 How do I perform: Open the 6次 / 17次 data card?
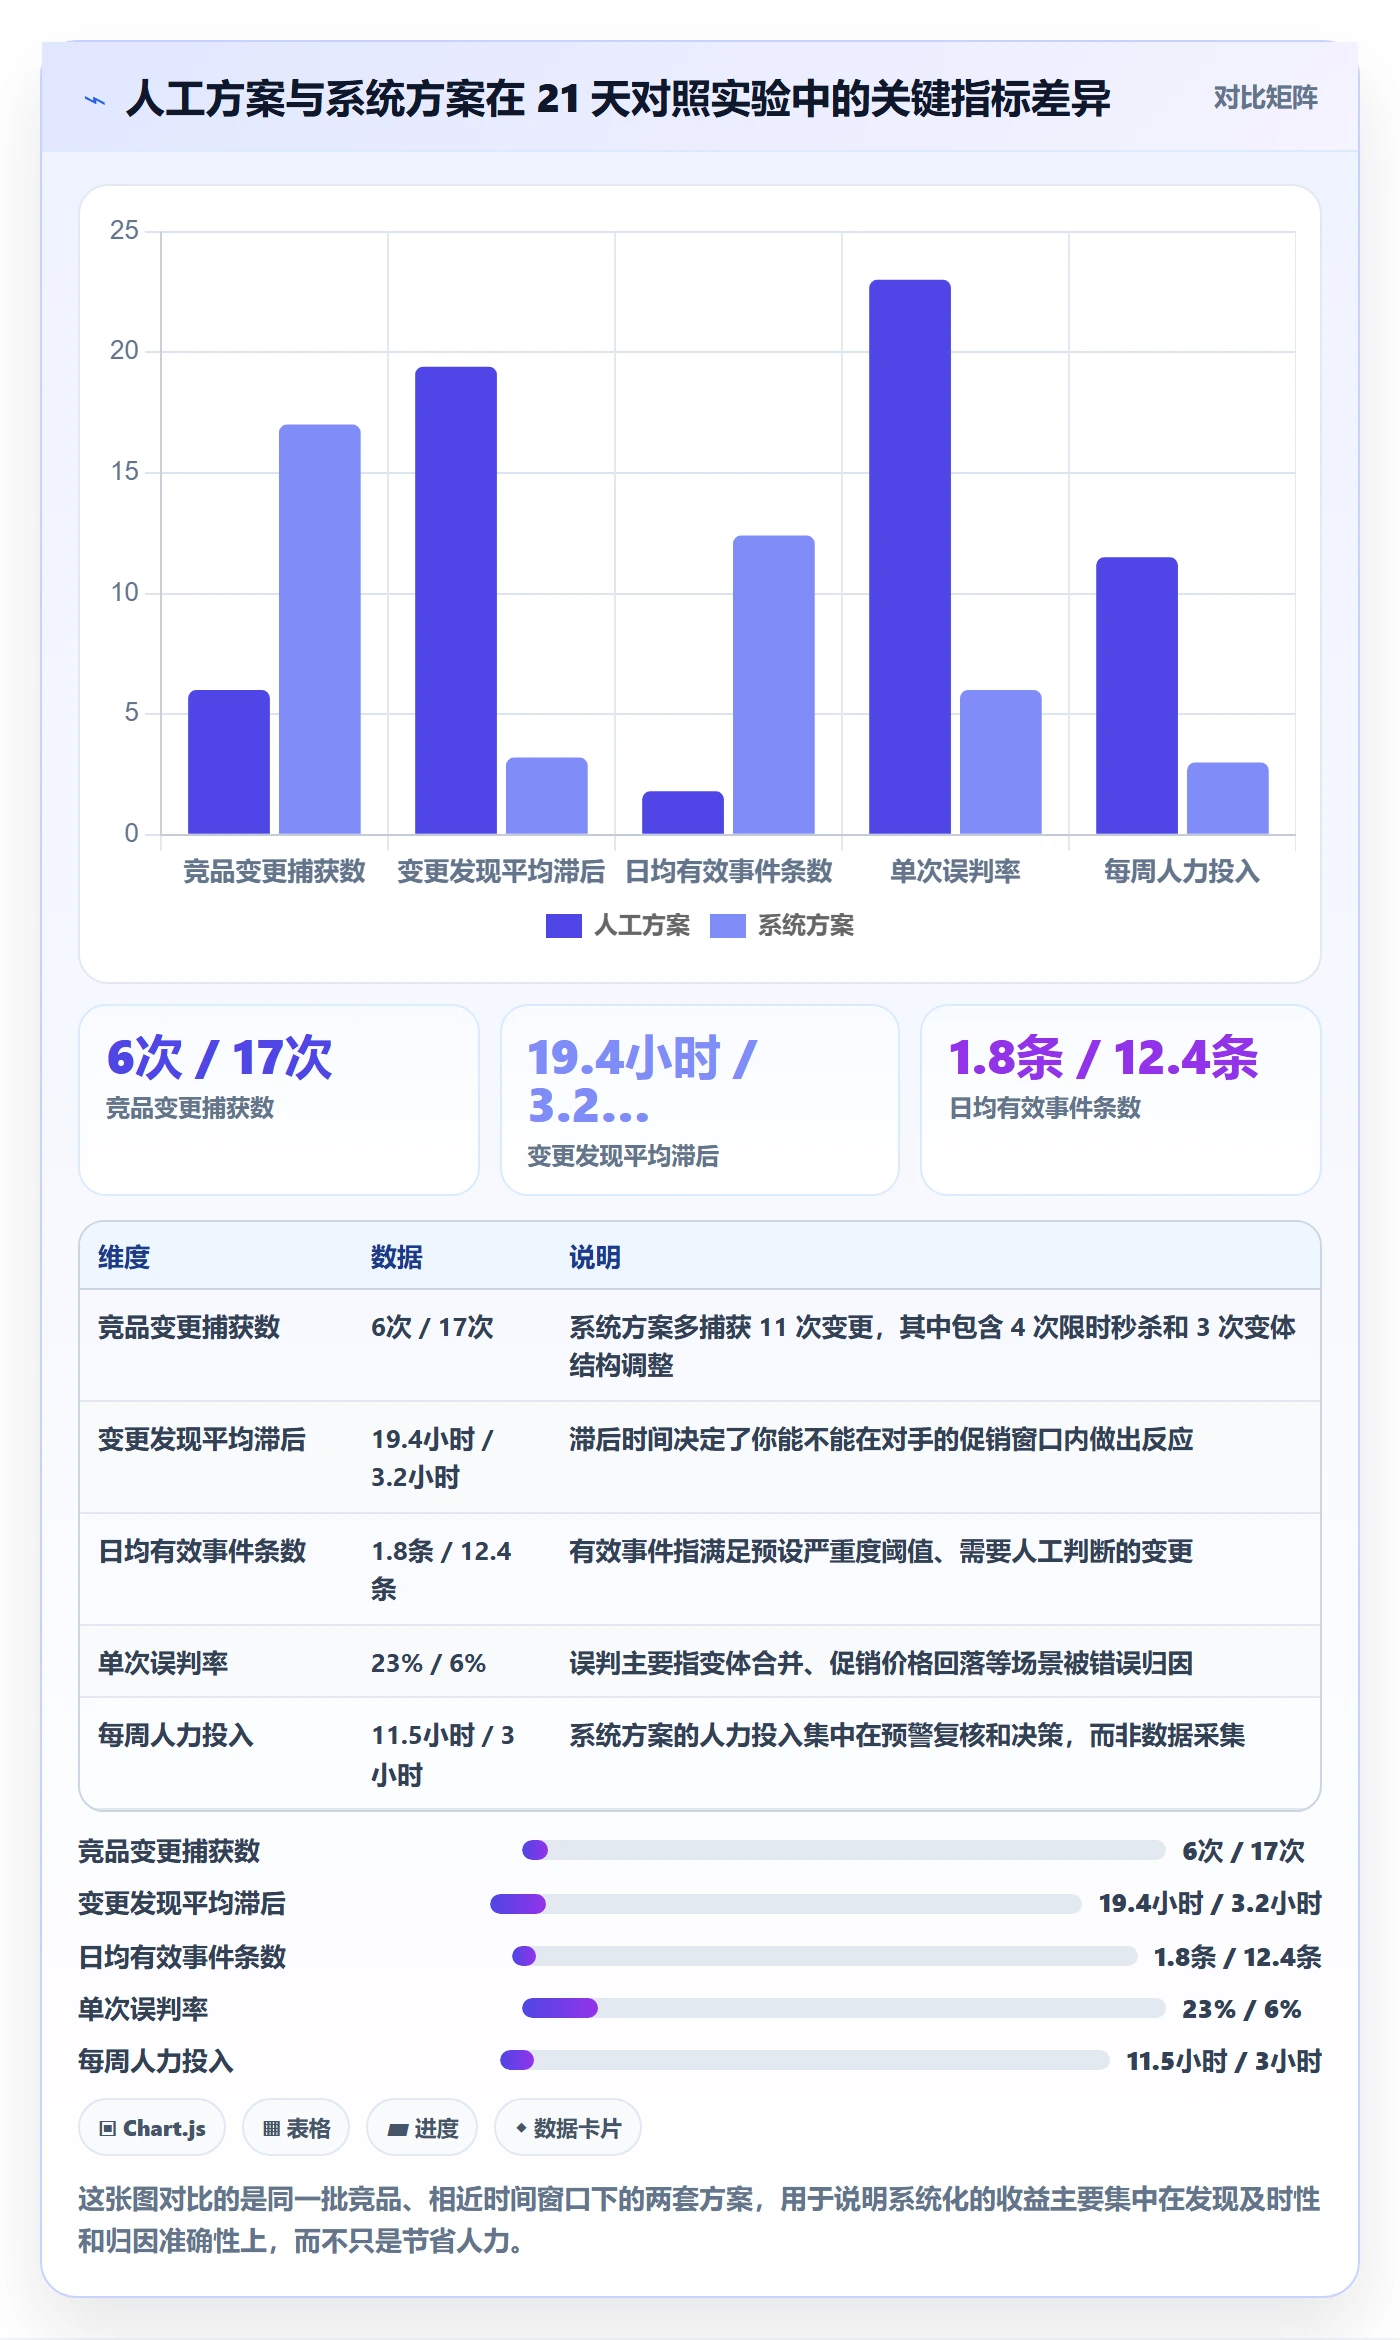pyautogui.click(x=279, y=1100)
